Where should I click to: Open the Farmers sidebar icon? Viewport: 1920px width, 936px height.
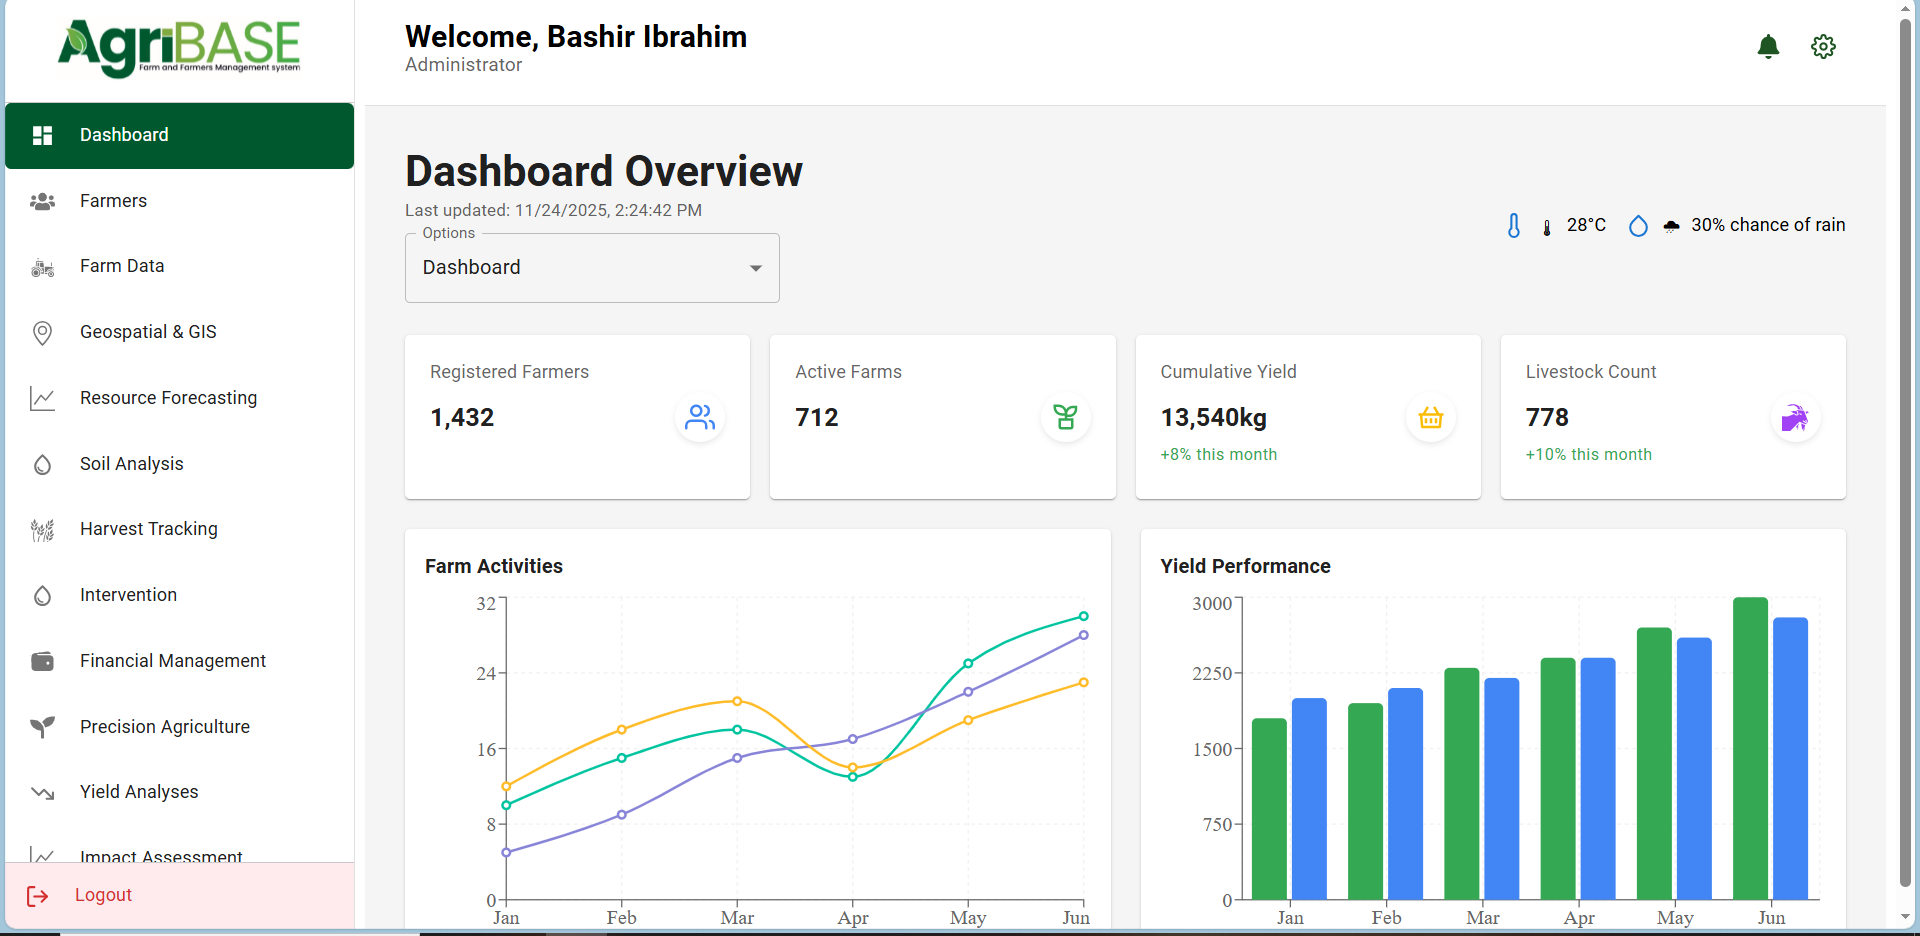[42, 201]
